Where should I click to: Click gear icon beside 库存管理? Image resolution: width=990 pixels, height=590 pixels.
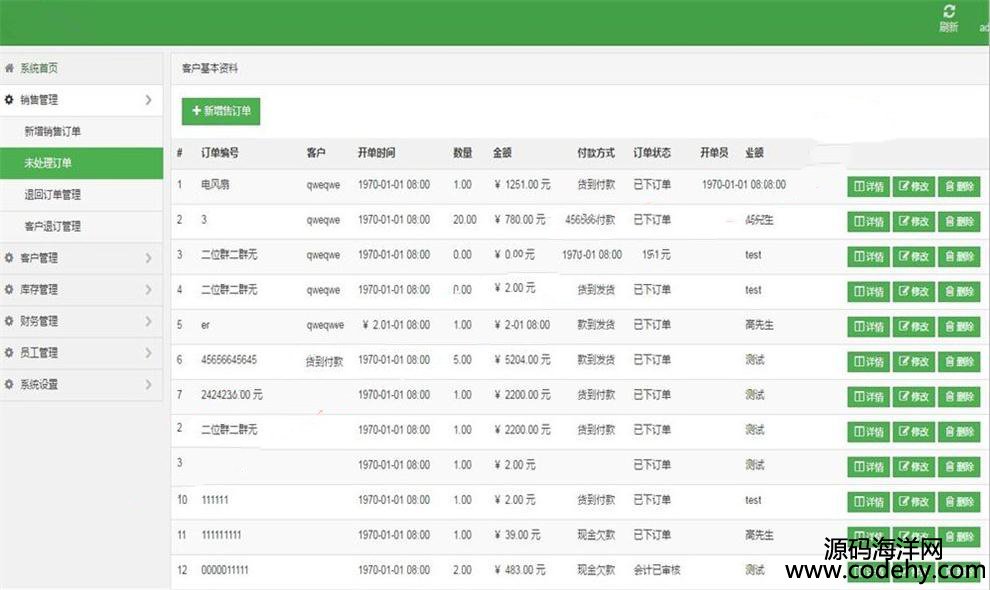(x=10, y=290)
